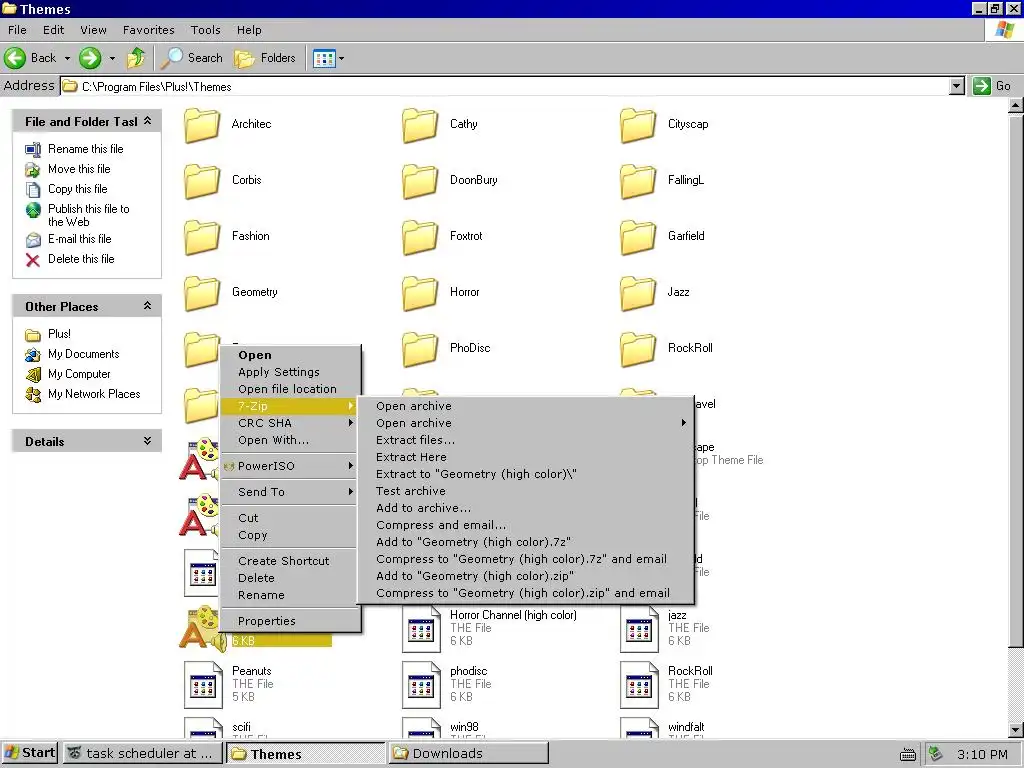Image resolution: width=1024 pixels, height=768 pixels.
Task: Select the Garfield folder icon
Action: click(638, 237)
